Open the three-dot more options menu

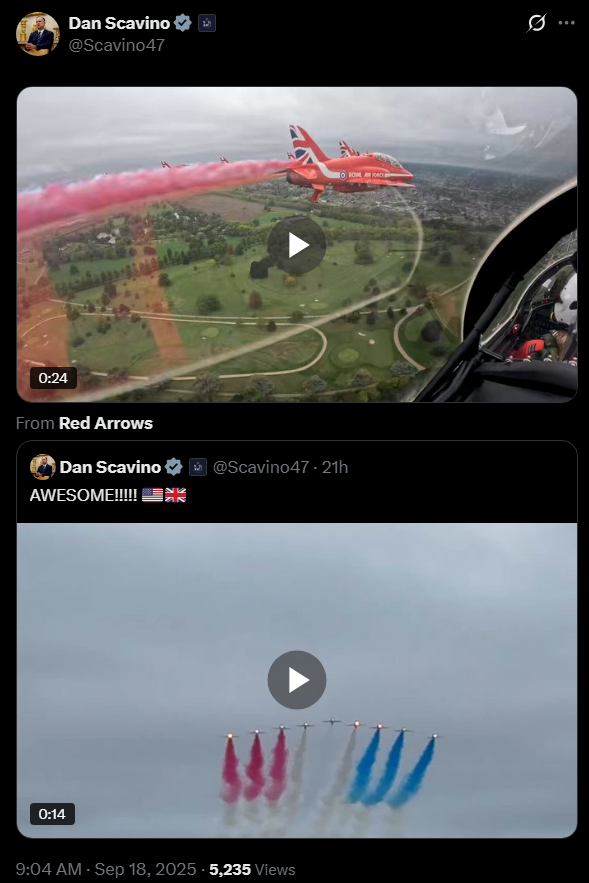(x=566, y=23)
